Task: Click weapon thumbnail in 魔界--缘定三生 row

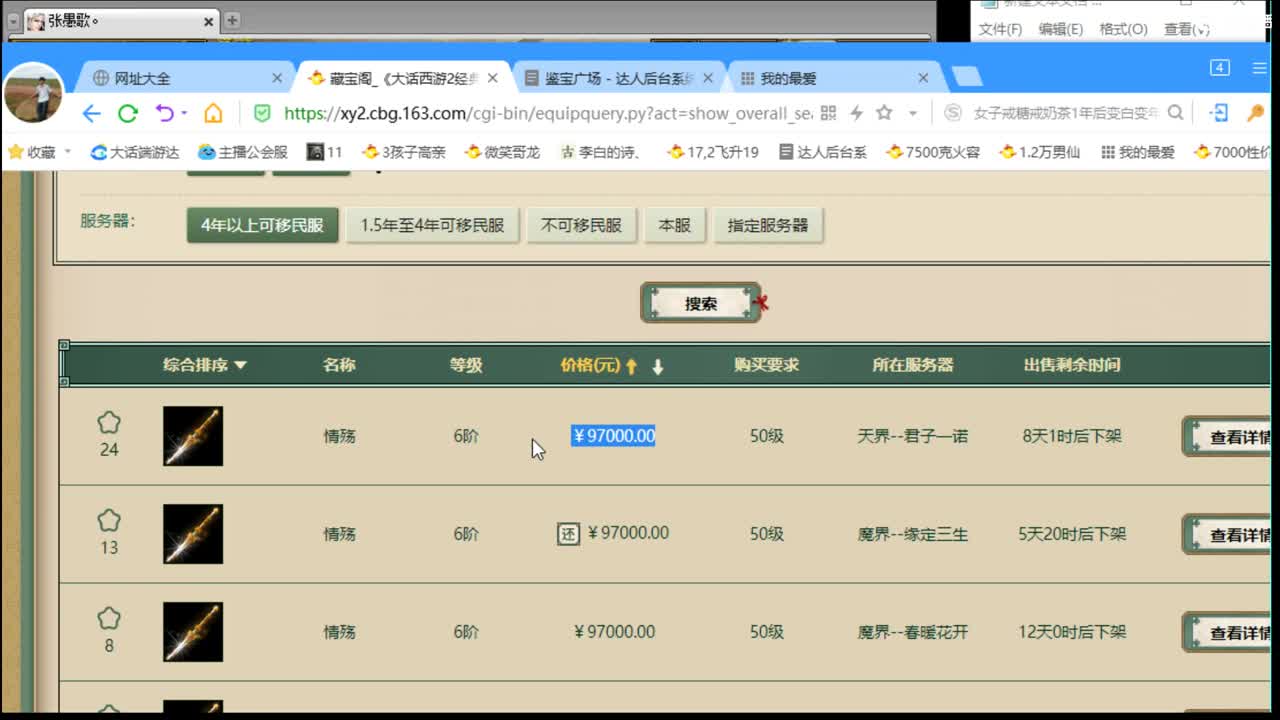Action: (x=193, y=534)
